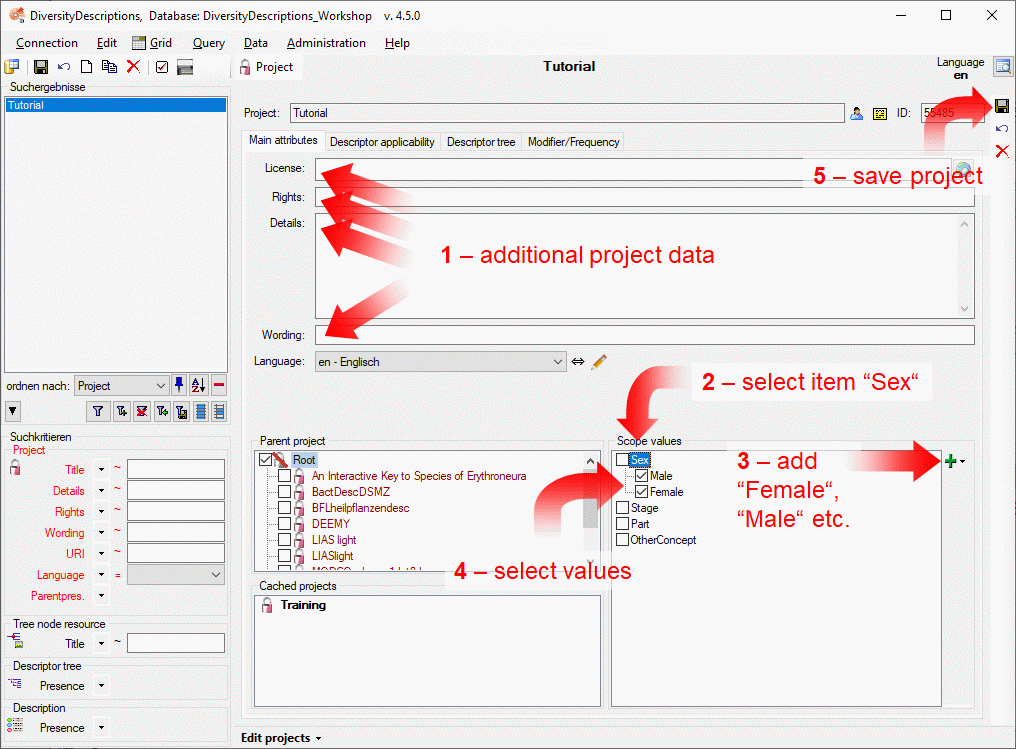Viewport: 1016px width, 749px height.
Task: Uncheck the Male scope value checkbox
Action: click(x=641, y=476)
